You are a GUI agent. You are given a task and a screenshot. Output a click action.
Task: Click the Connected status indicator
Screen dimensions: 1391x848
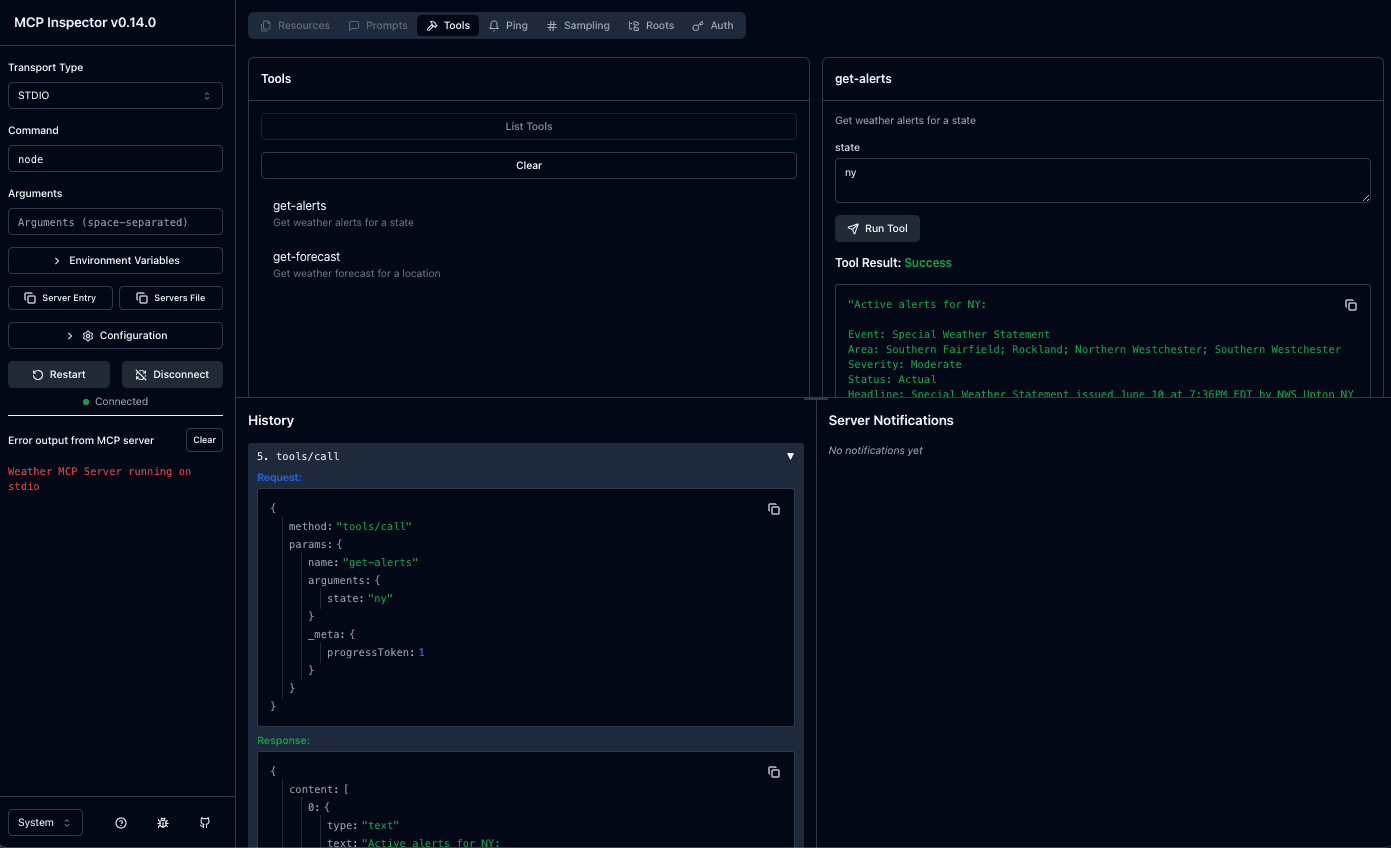coord(115,401)
